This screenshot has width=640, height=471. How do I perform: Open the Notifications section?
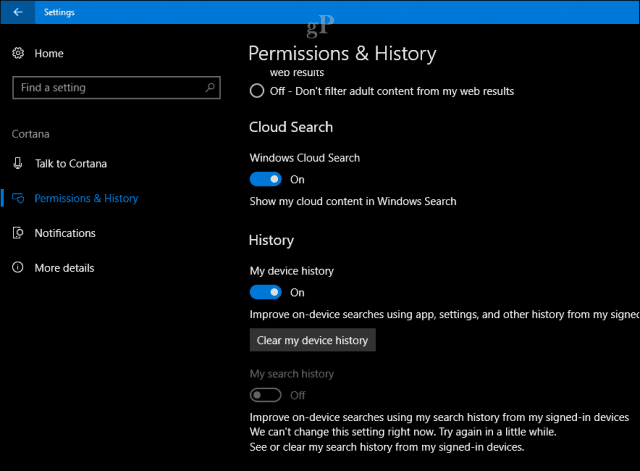(65, 233)
